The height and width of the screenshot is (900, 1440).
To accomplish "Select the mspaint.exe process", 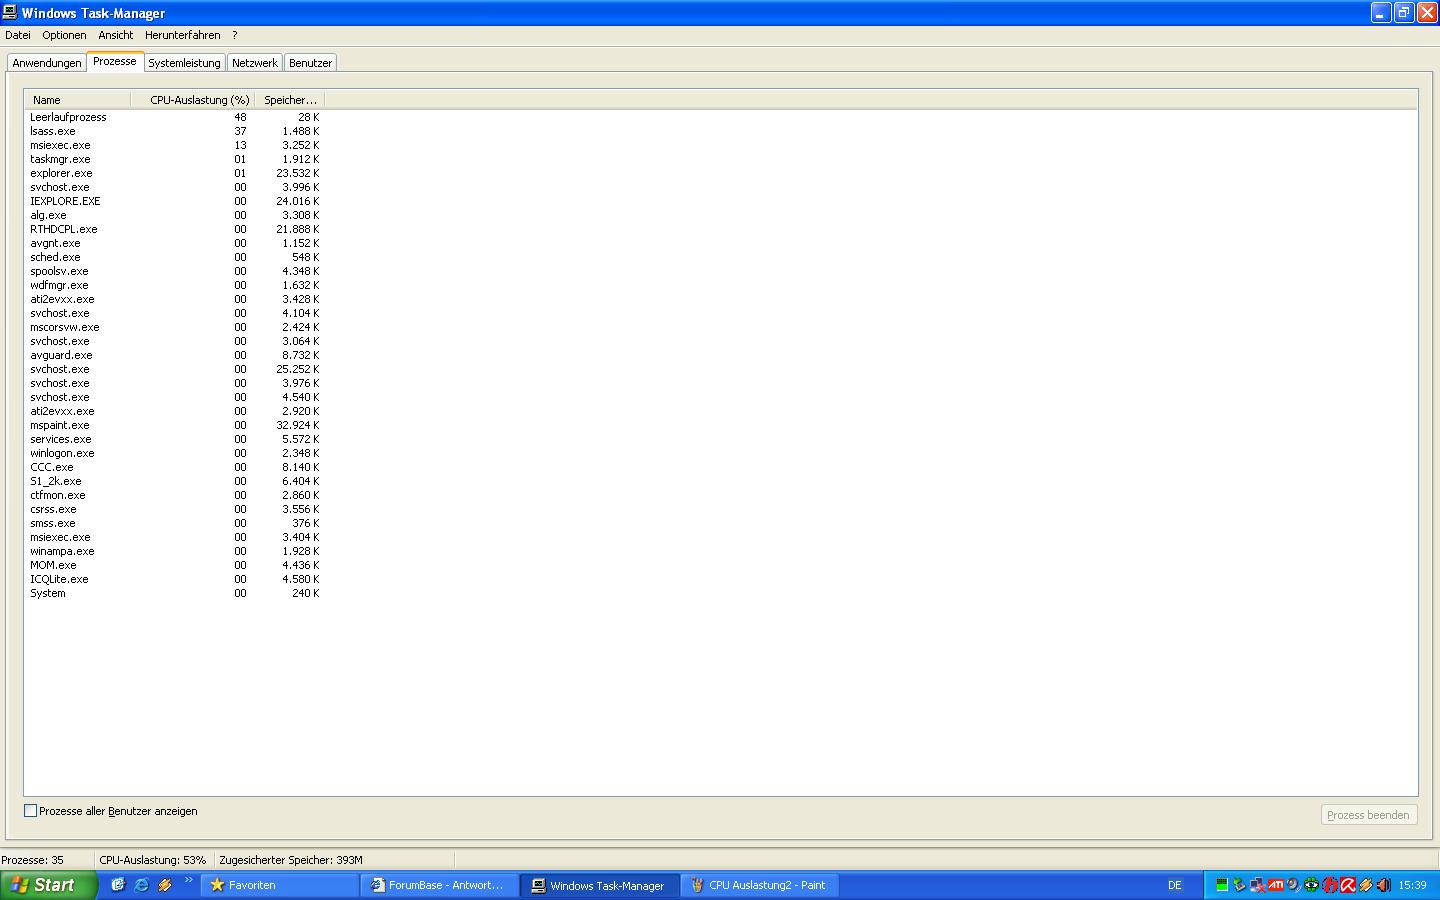I will pos(175,425).
